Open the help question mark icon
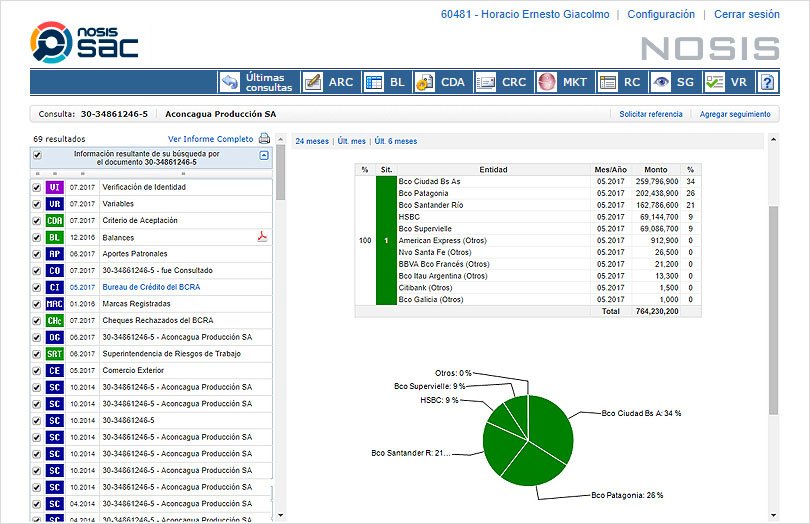This screenshot has width=810, height=524. [x=768, y=82]
